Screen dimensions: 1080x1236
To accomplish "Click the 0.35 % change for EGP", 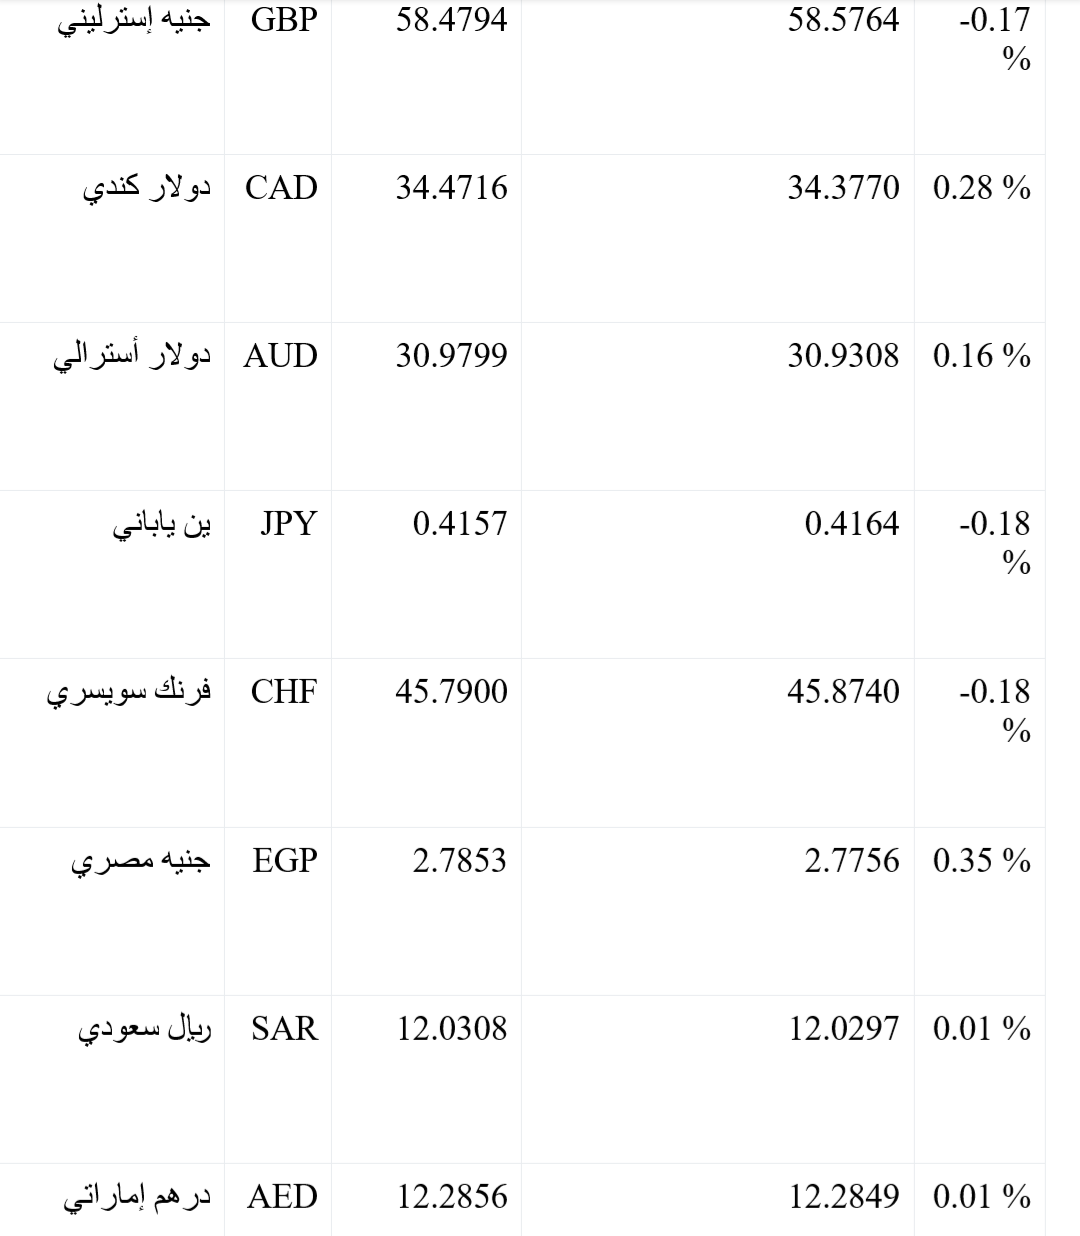I will pyautogui.click(x=982, y=861).
